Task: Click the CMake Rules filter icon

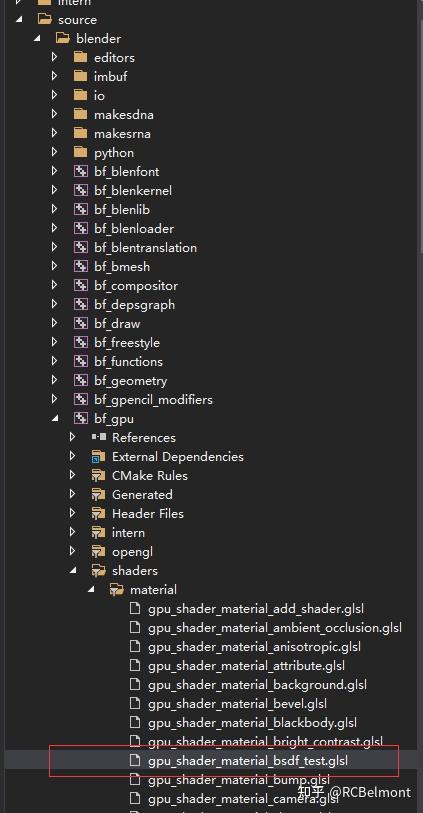Action: click(98, 475)
